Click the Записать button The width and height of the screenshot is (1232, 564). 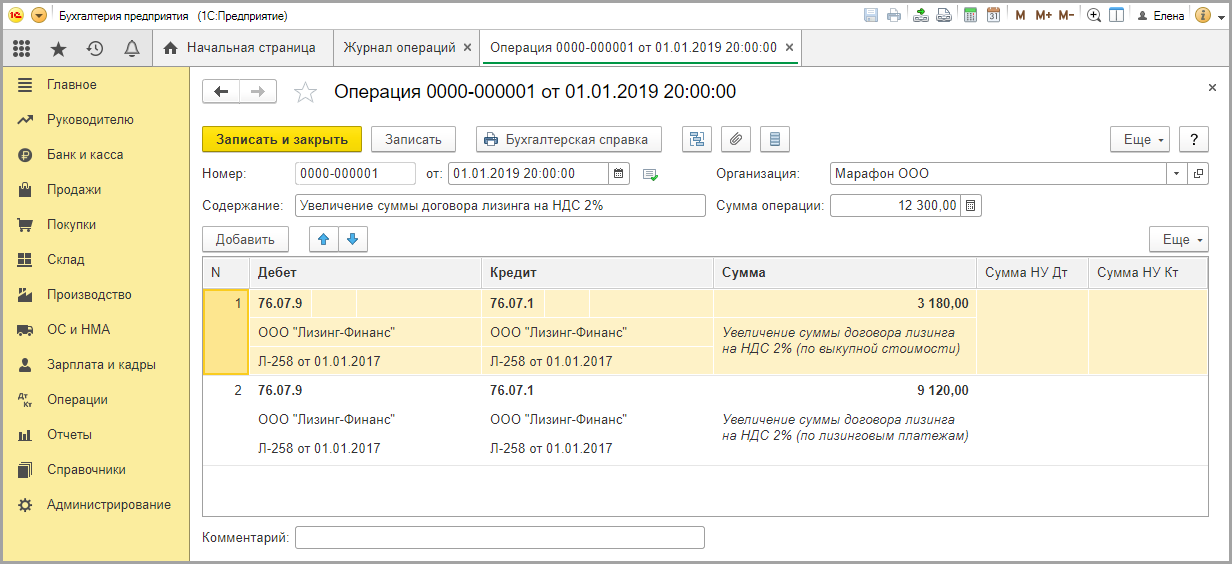(413, 139)
